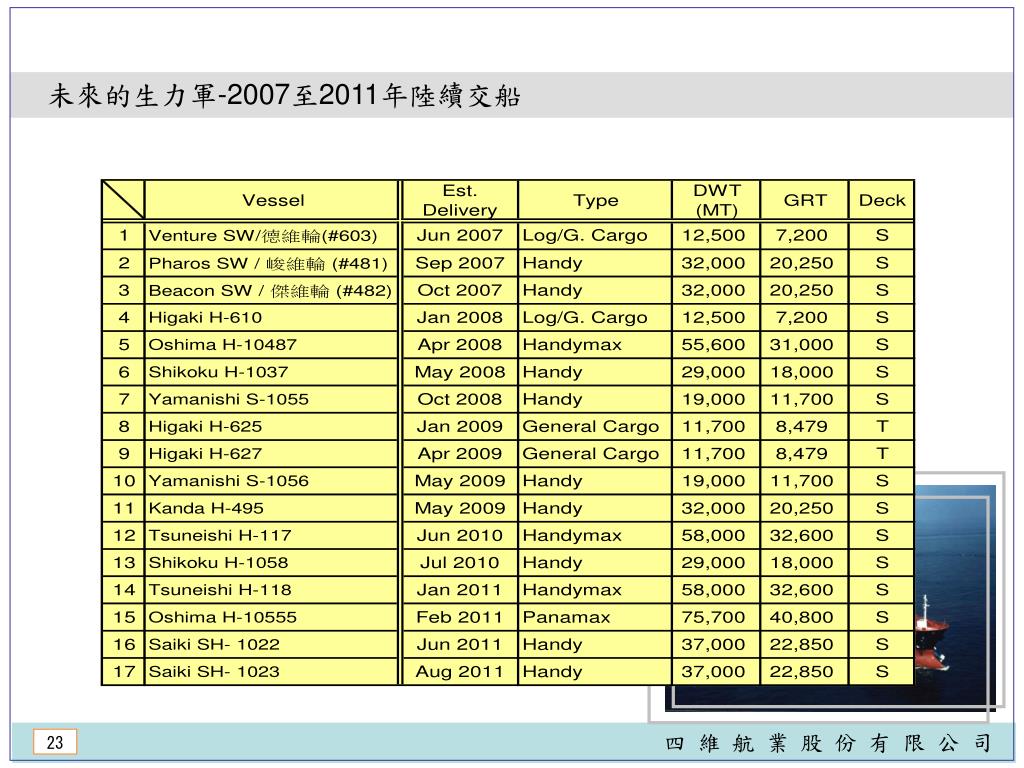This screenshot has width=1024, height=768.
Task: Click the 'Jan 2008' delivery date
Action: coord(460,317)
